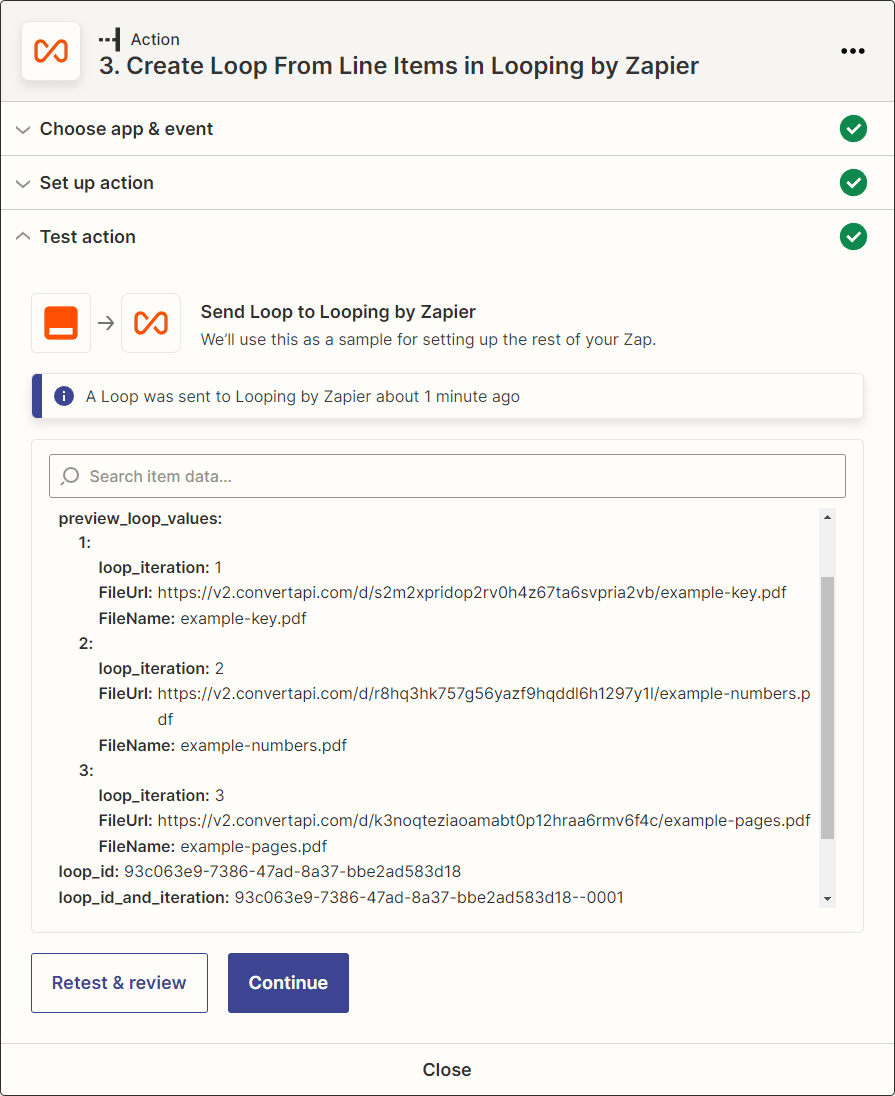Click the green checkmark for Set up action
This screenshot has width=895, height=1096.
tap(853, 182)
